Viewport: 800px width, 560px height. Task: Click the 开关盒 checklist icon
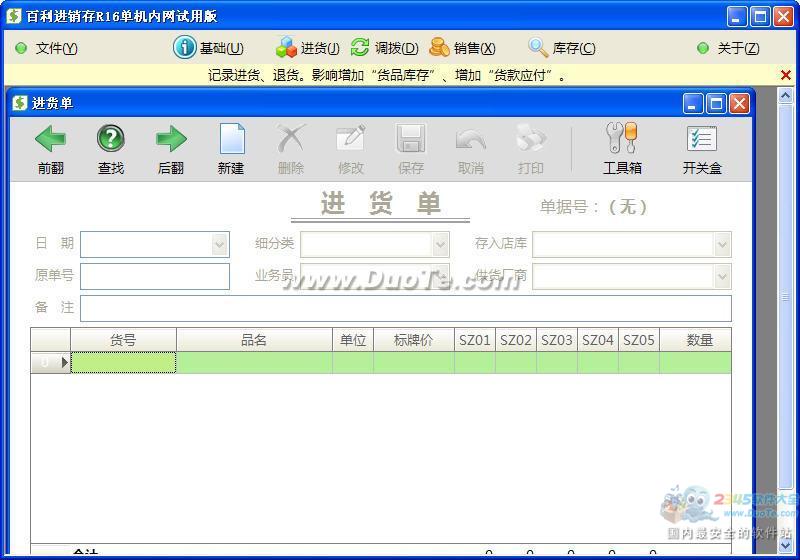click(702, 138)
